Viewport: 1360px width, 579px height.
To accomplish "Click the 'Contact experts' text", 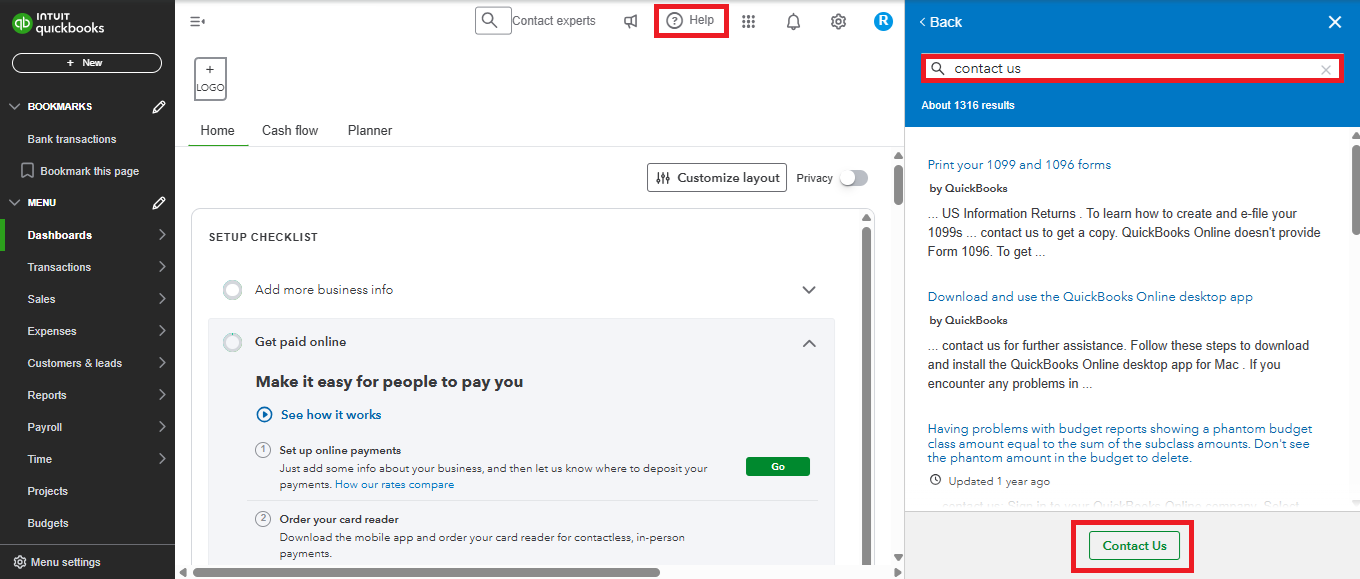I will tap(553, 21).
